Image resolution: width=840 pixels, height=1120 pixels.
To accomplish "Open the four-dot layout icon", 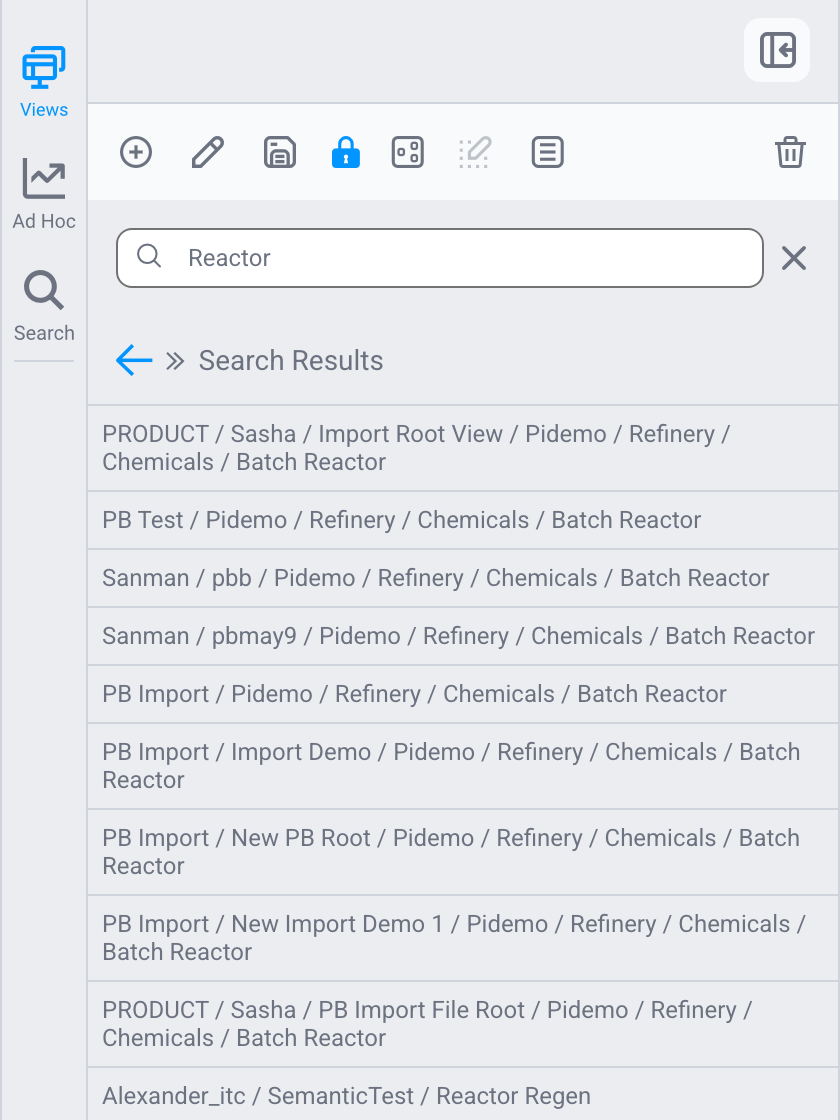I will pyautogui.click(x=408, y=152).
